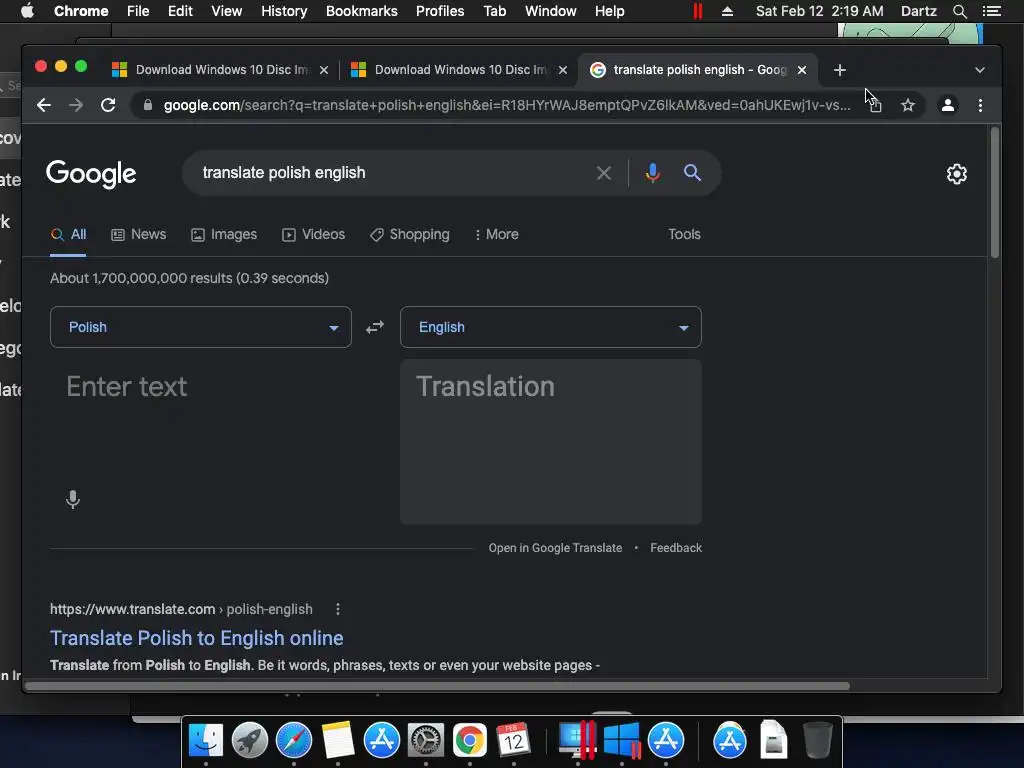Clear the search query with the X
Screen dimensions: 1024x768
click(x=604, y=173)
